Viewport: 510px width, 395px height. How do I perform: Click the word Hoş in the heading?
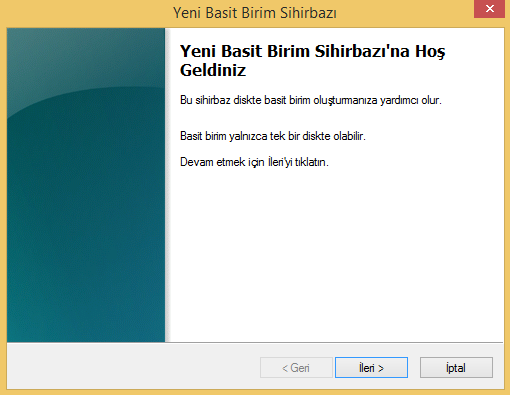[430, 52]
